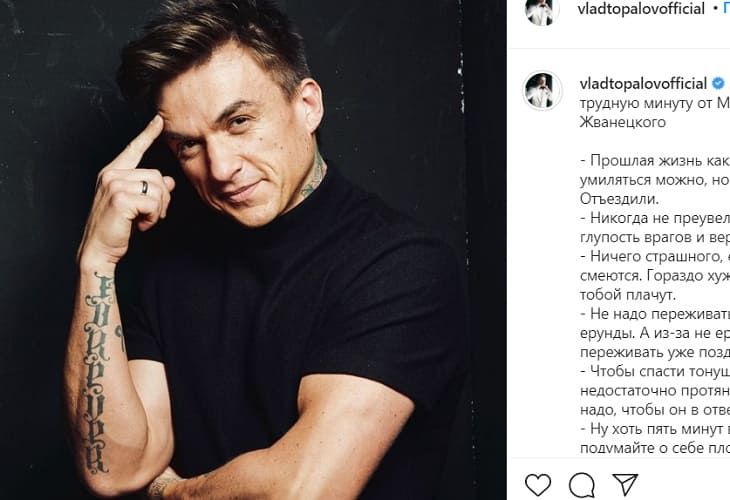Click the forearm tattoo in the photo

tap(98, 372)
